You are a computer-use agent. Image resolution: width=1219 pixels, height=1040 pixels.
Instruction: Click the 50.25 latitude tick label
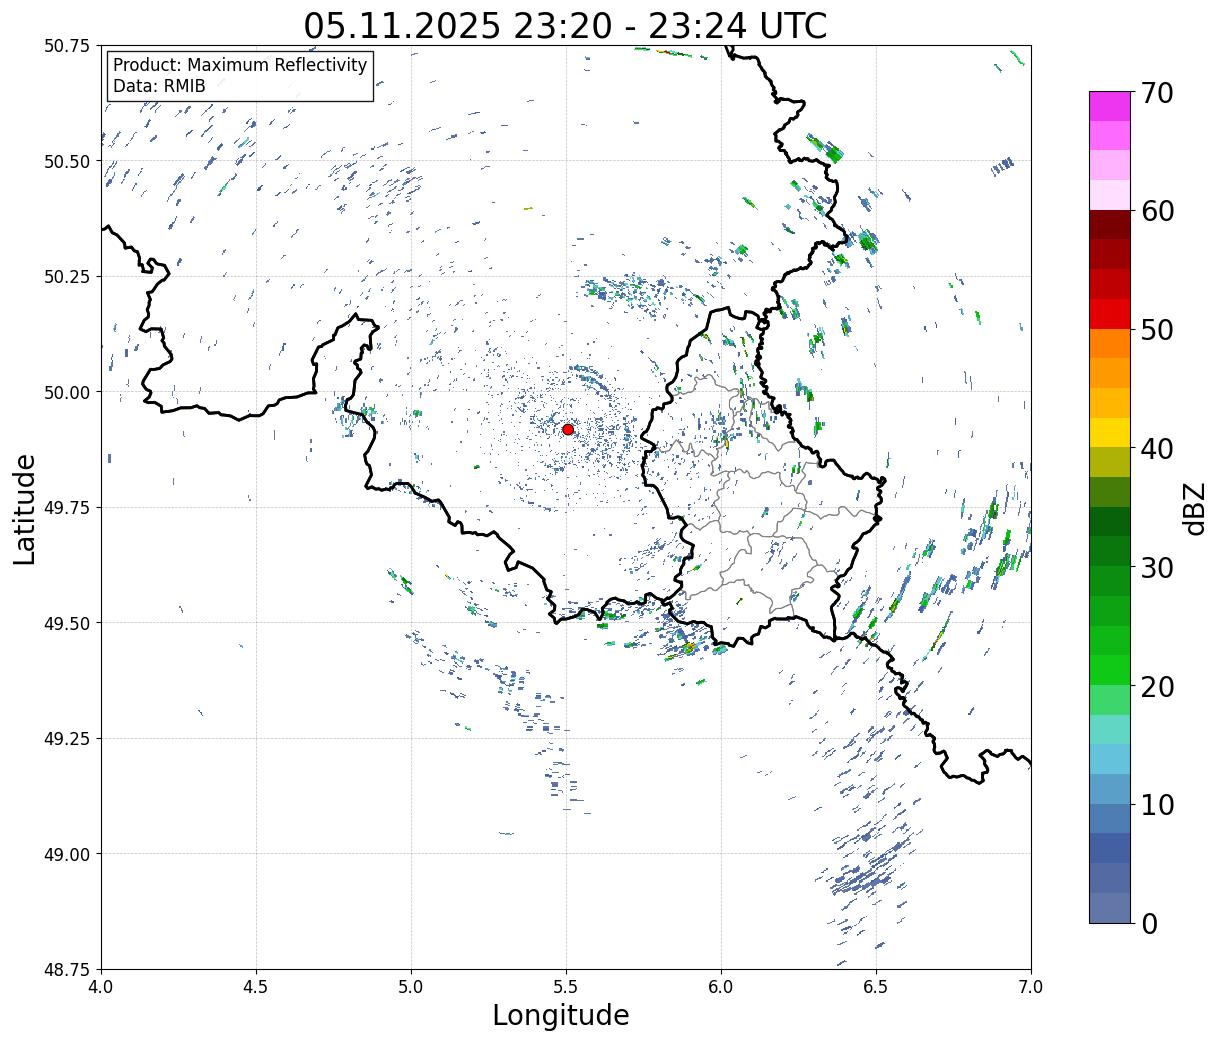pos(67,277)
